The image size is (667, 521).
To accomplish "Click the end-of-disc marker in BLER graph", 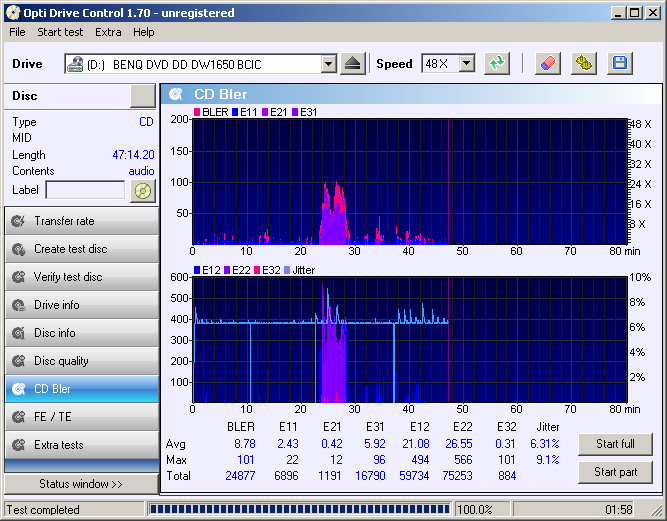I will [448, 182].
